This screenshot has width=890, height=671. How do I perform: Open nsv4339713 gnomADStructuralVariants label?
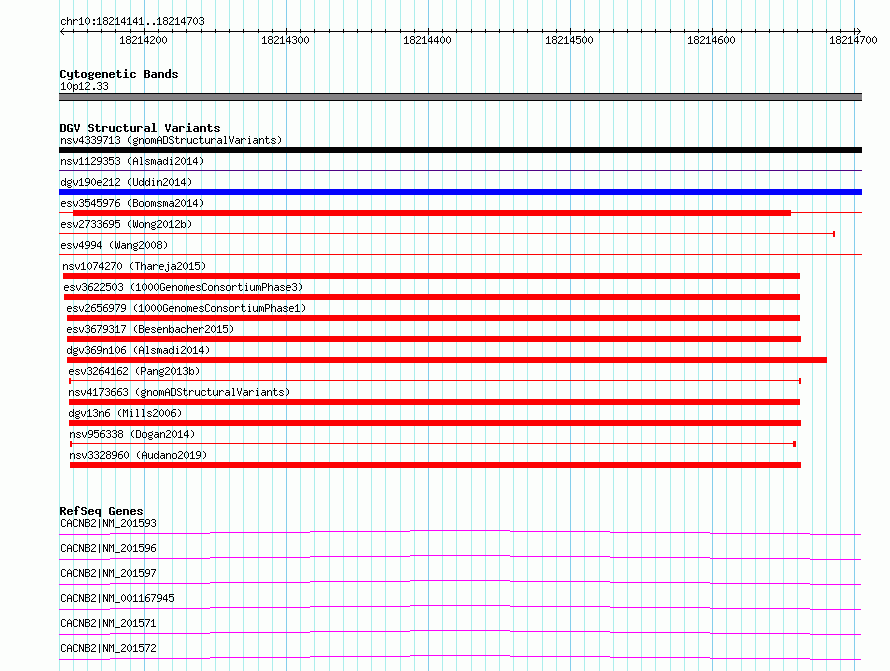point(171,140)
